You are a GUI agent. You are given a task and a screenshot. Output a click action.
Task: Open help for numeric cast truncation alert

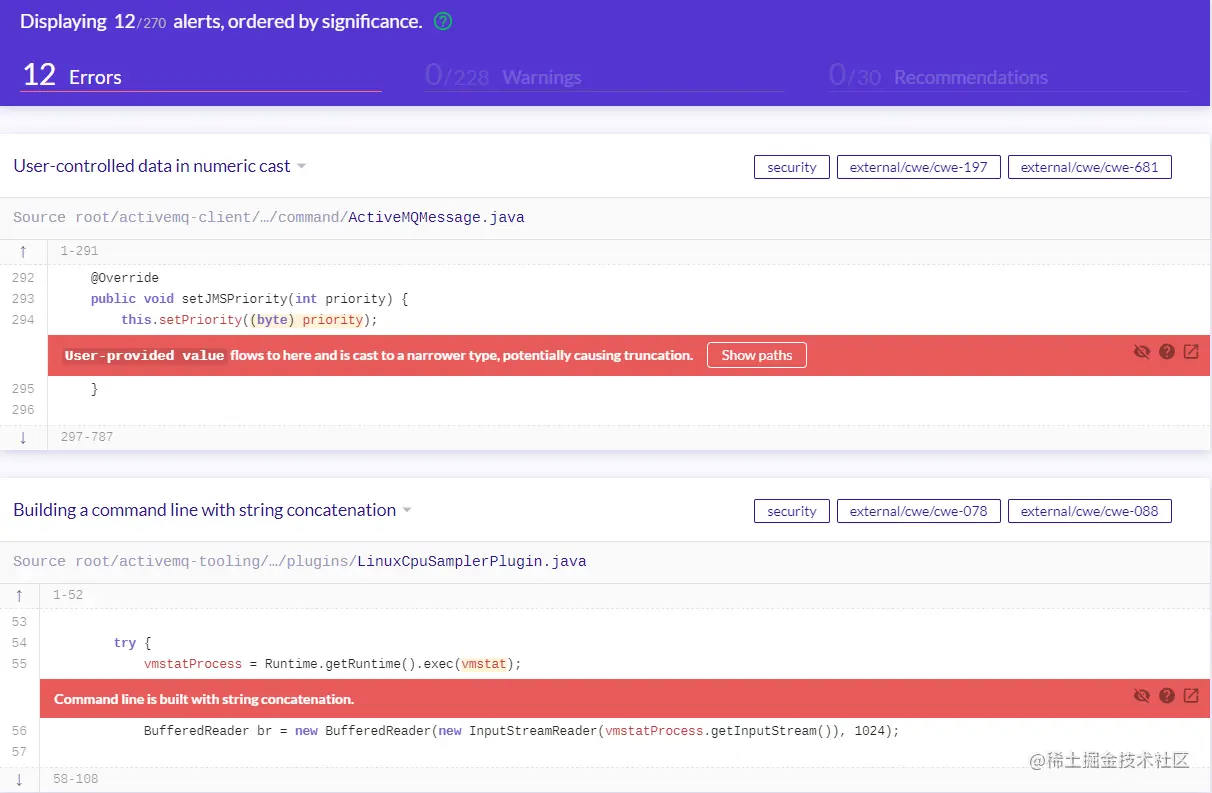click(x=1167, y=352)
